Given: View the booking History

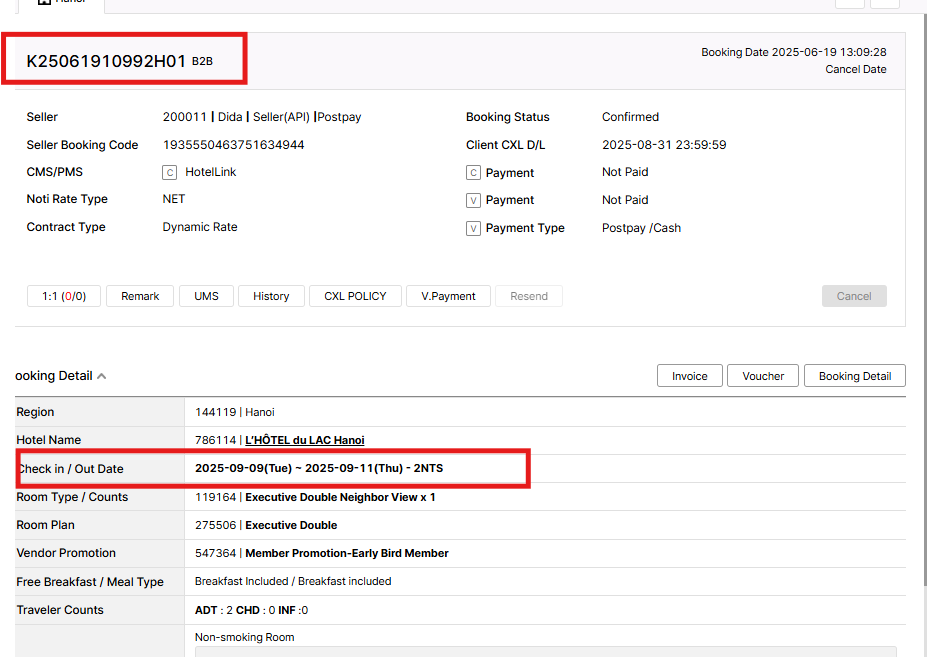Looking at the screenshot, I should point(271,296).
